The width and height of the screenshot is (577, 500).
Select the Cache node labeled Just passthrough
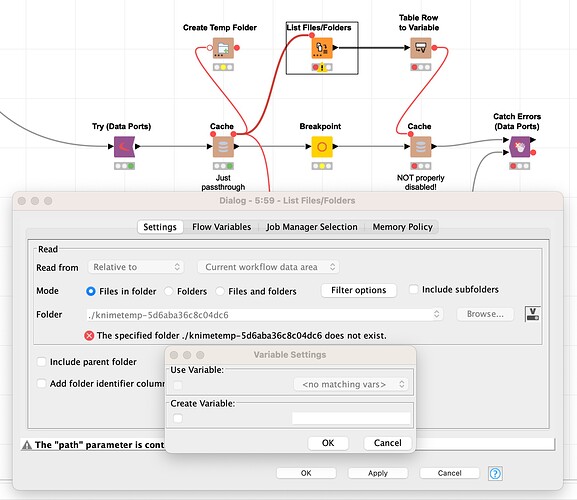tap(223, 146)
